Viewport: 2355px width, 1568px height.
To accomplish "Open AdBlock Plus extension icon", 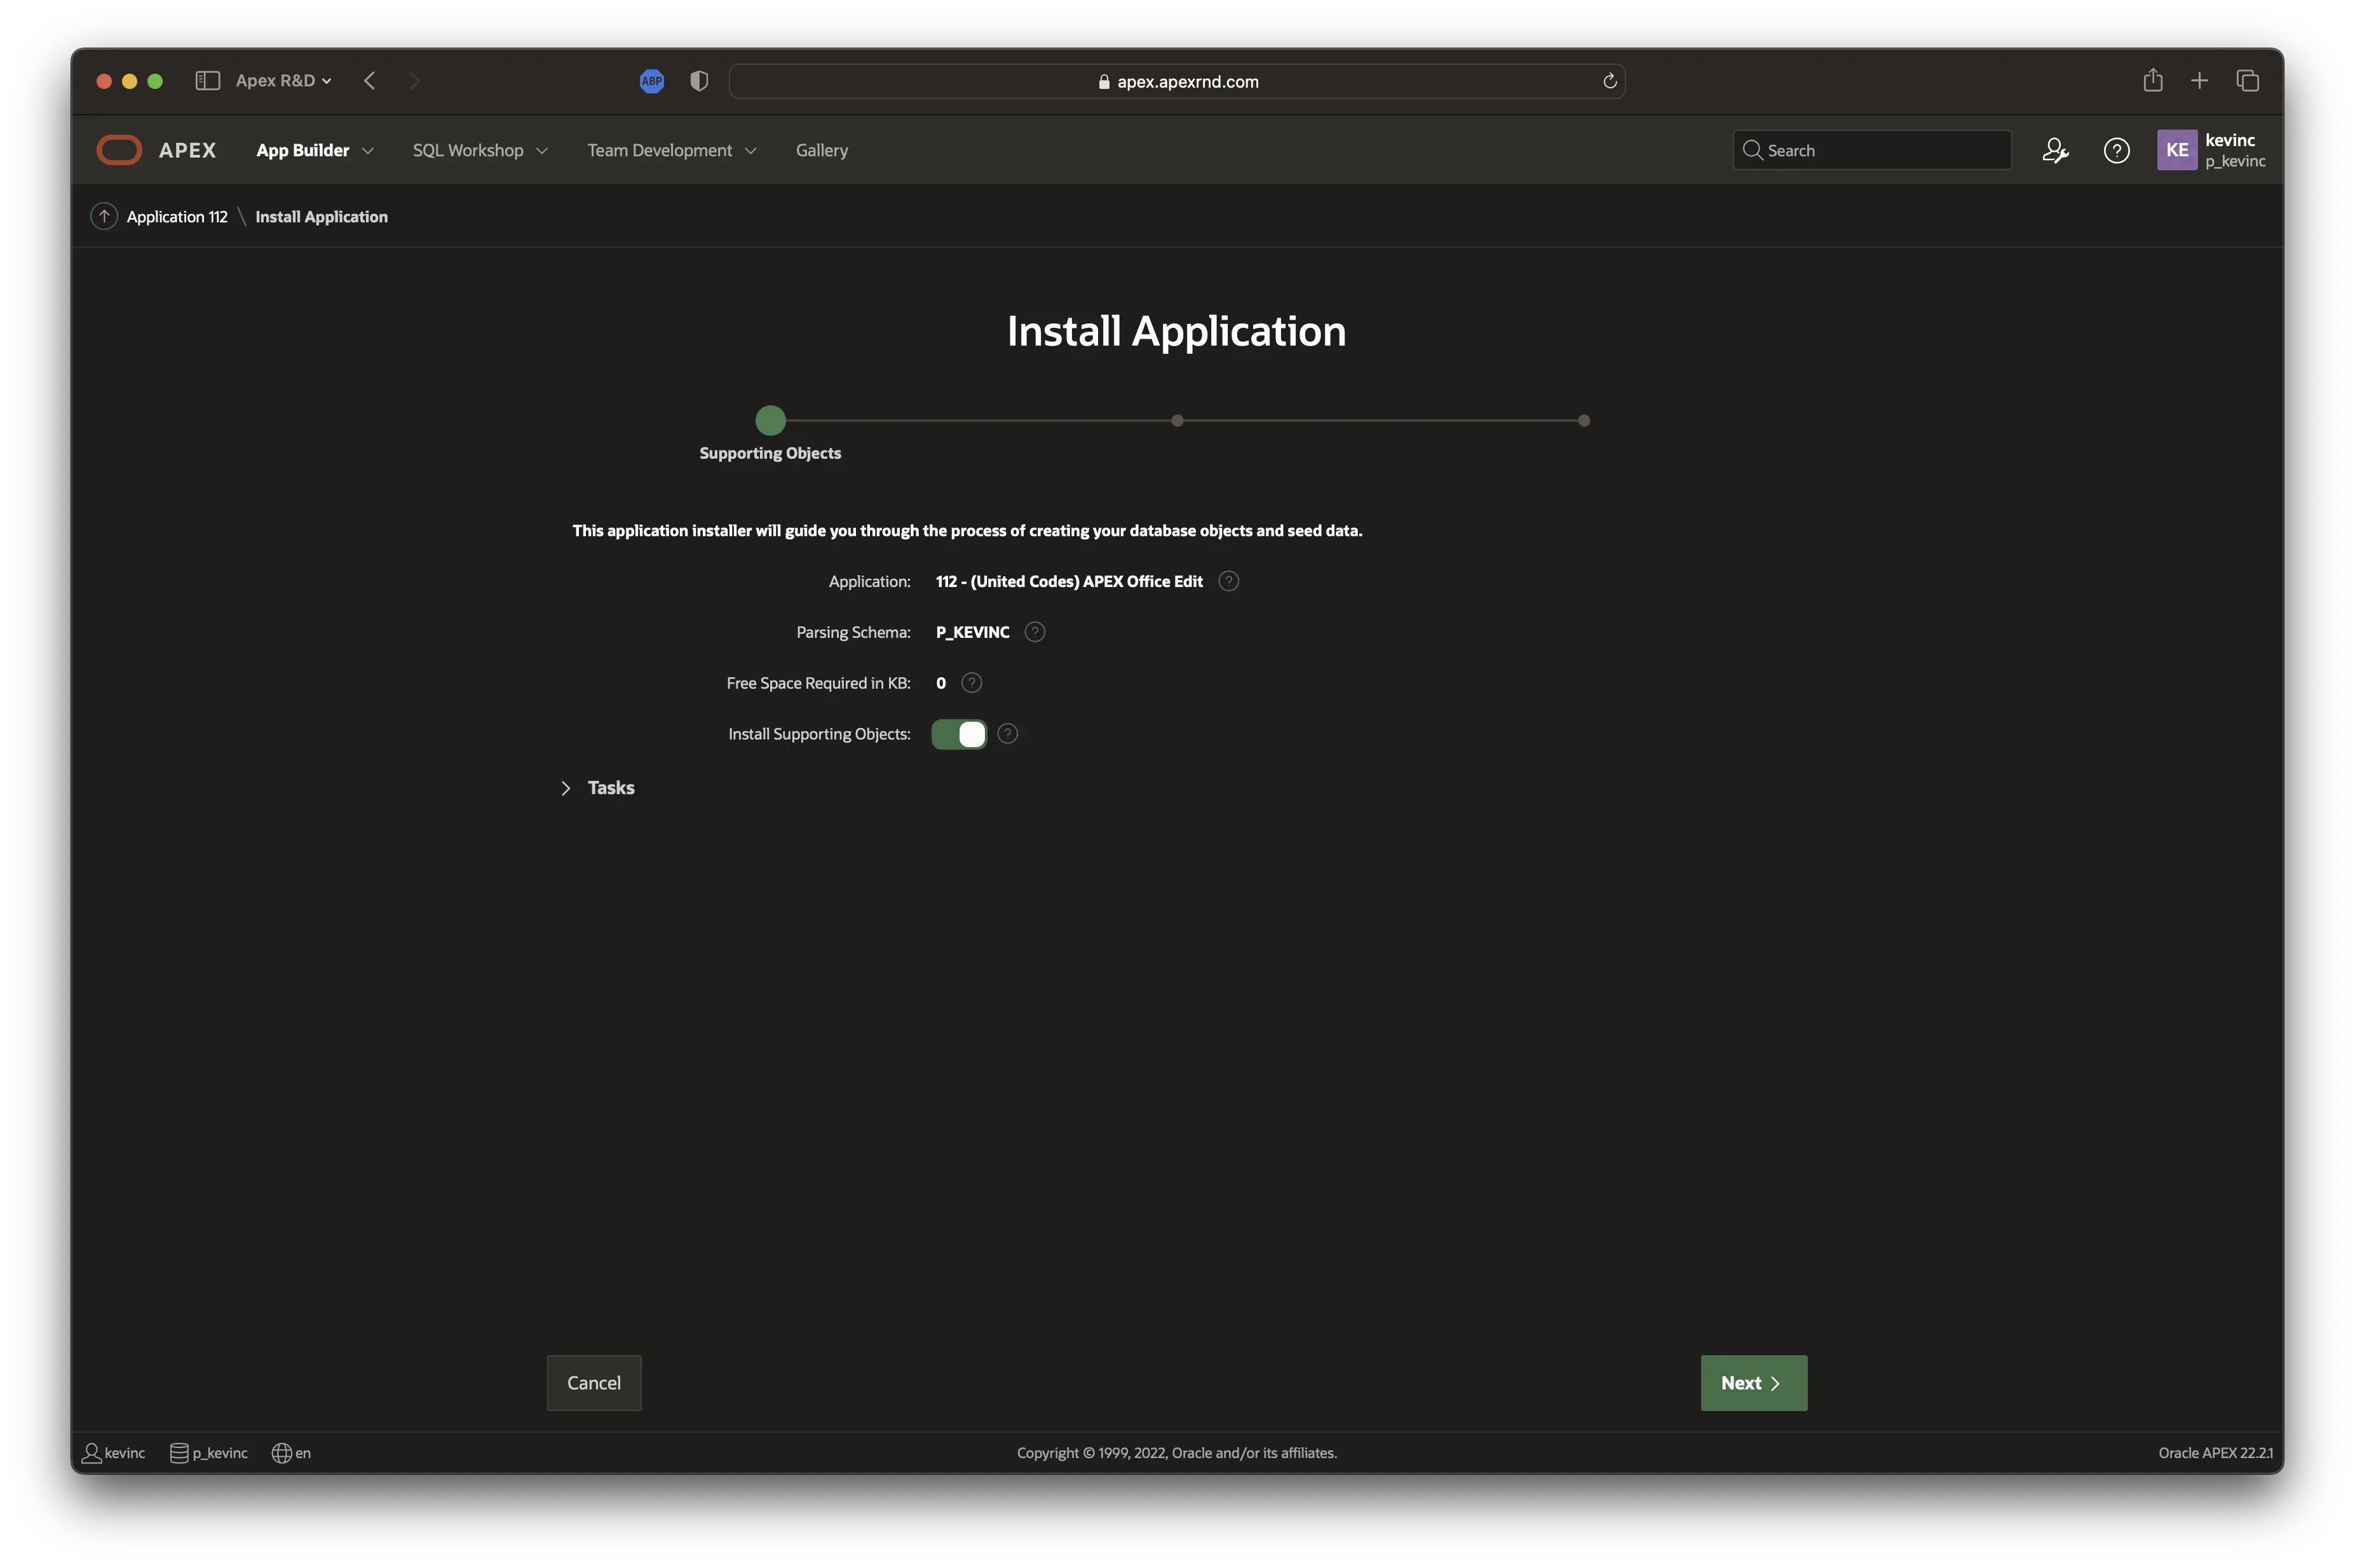I will click(x=652, y=81).
